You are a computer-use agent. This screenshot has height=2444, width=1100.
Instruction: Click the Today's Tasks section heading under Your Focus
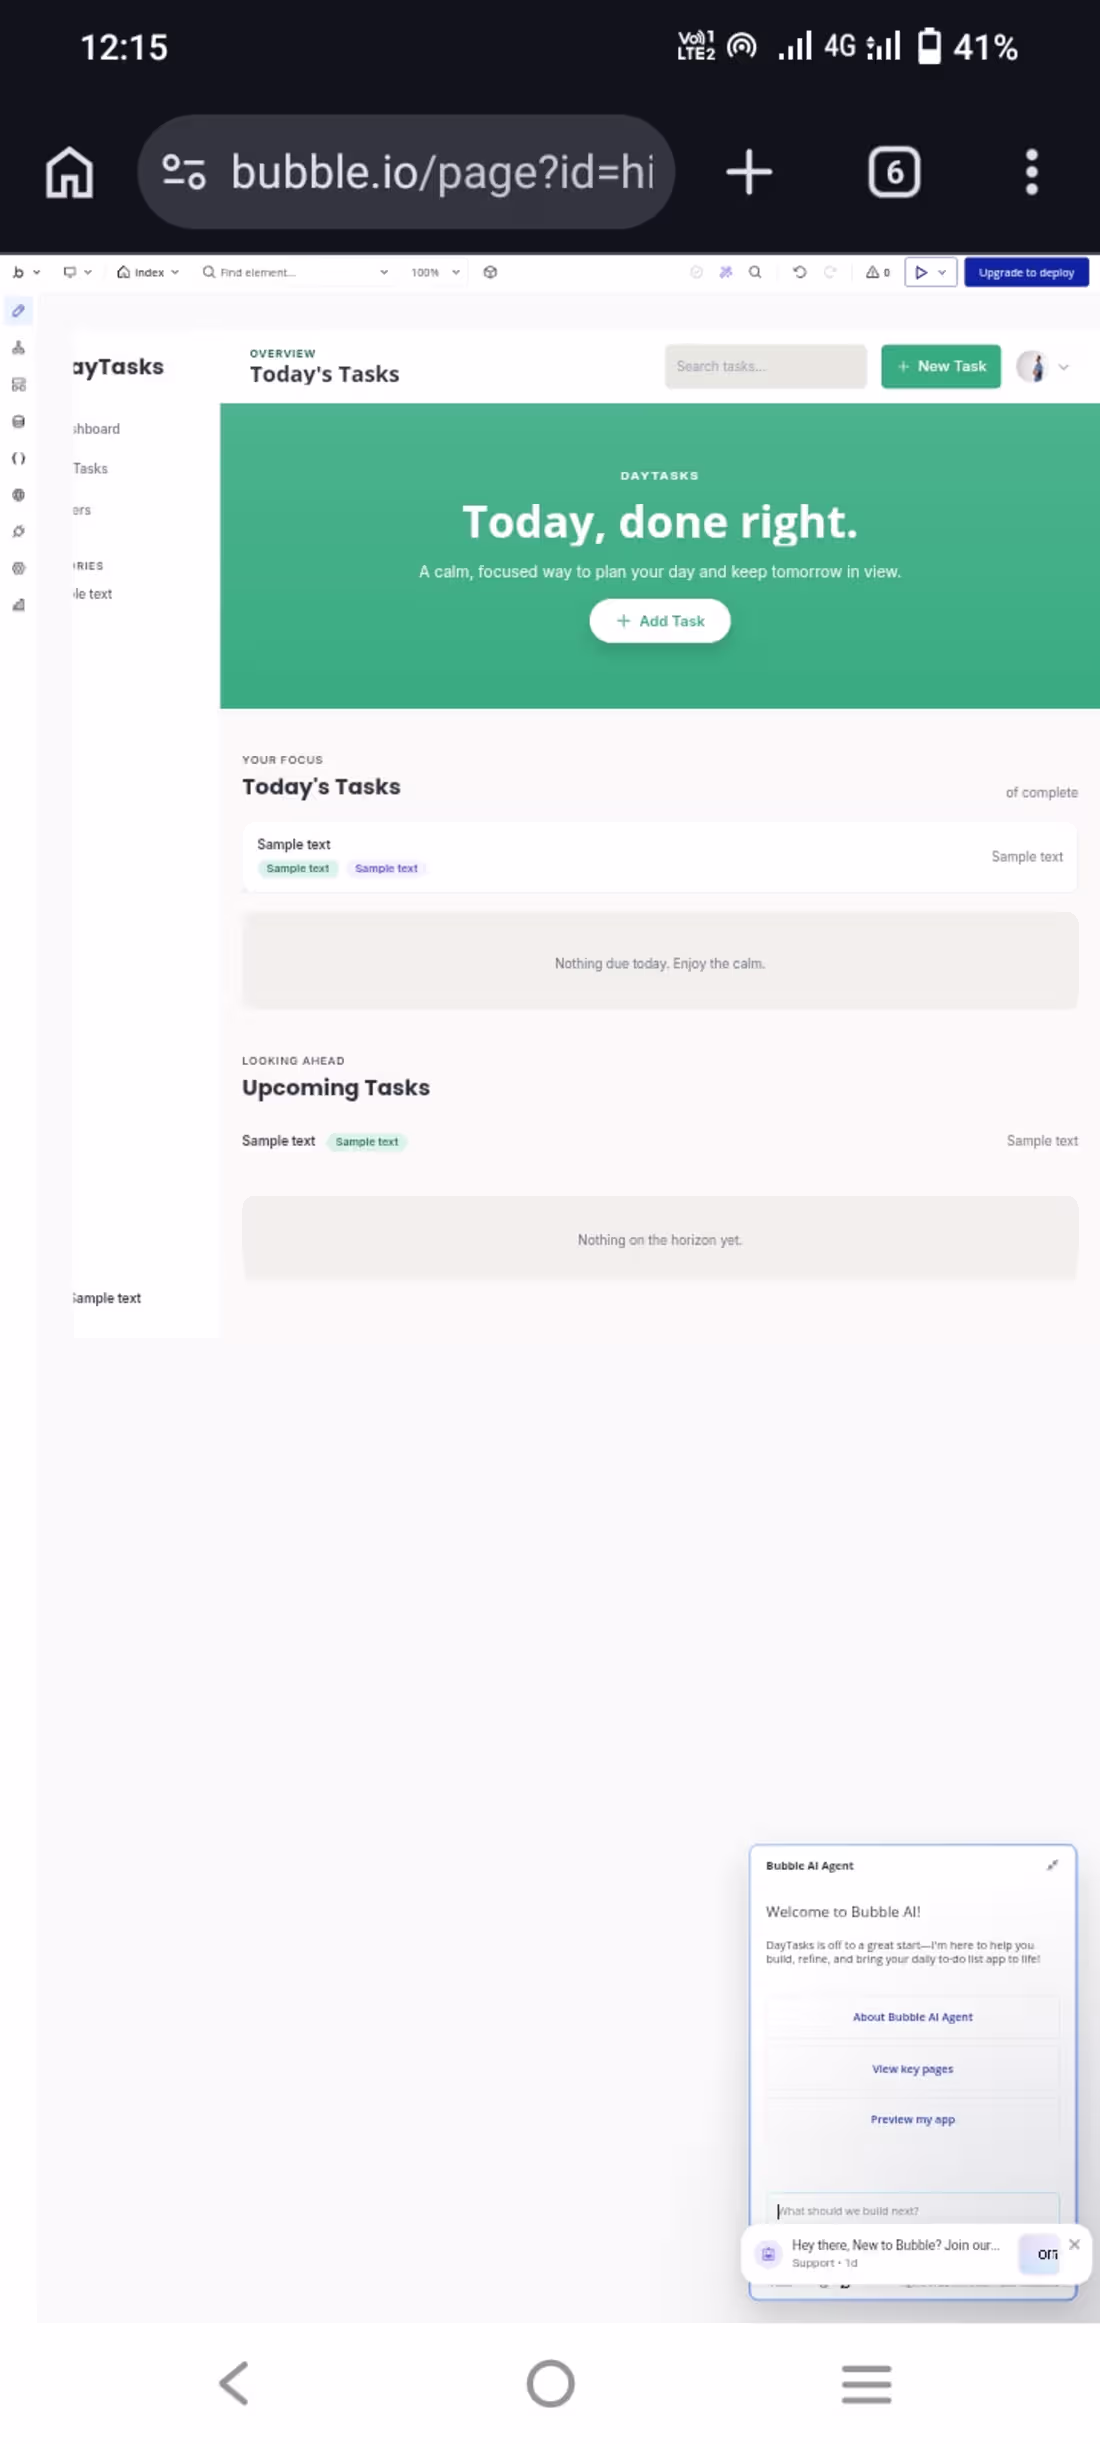(x=321, y=787)
